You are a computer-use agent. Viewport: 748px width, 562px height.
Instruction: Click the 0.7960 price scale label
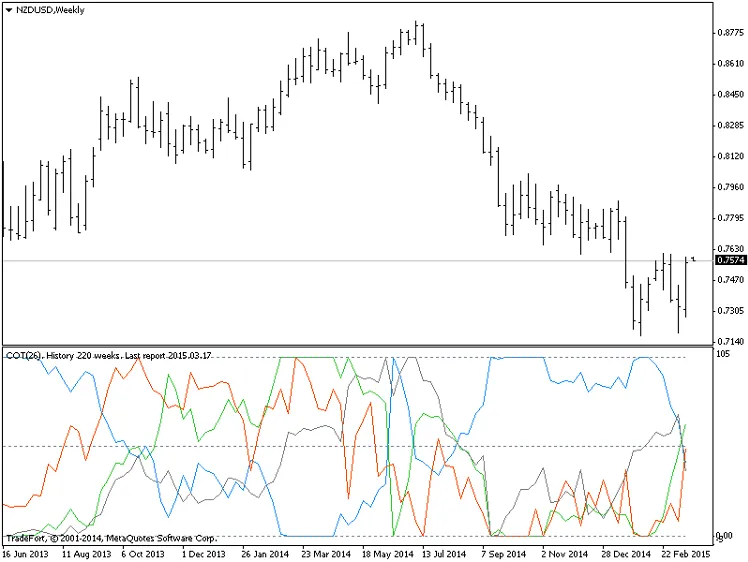tap(730, 187)
